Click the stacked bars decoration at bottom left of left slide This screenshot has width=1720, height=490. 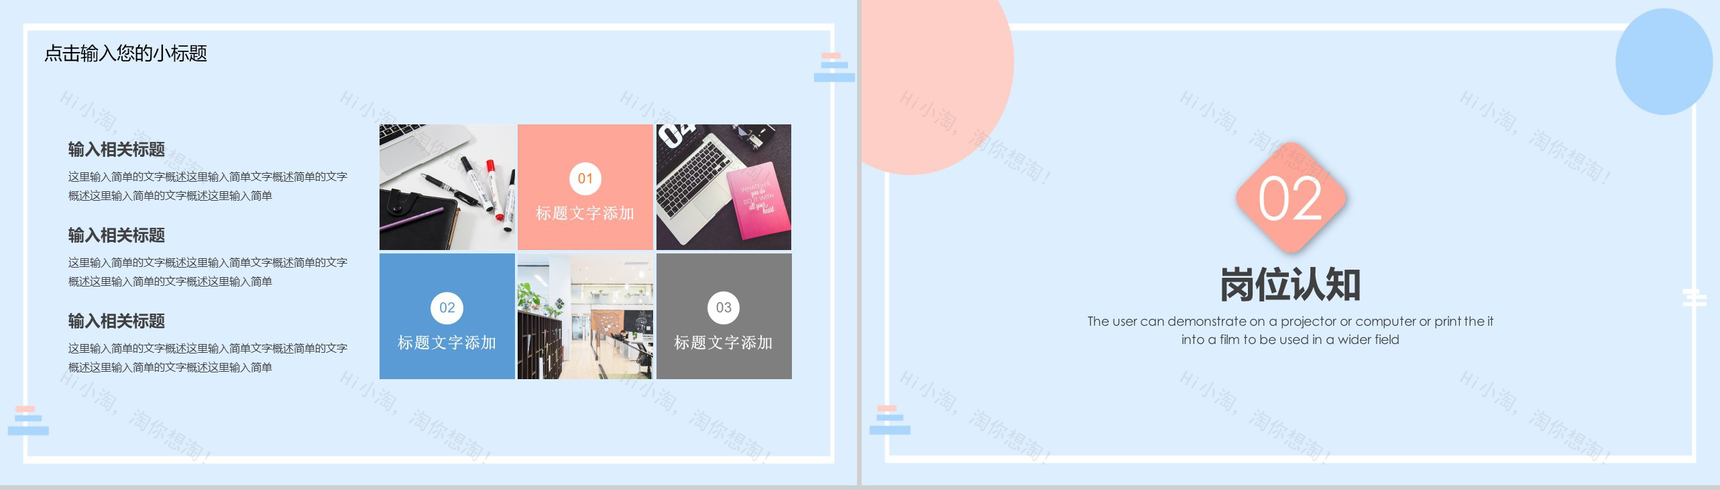[28, 420]
